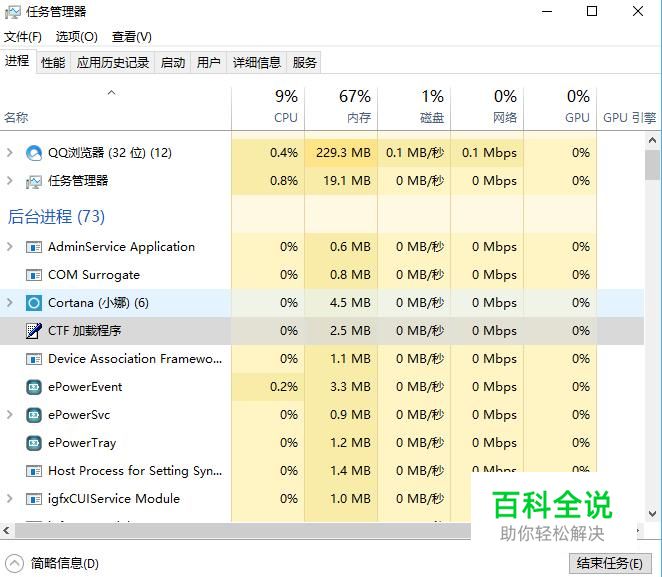Image resolution: width=662 pixels, height=577 pixels.
Task: Expand the igfxCUIService Module row
Action: (10, 499)
